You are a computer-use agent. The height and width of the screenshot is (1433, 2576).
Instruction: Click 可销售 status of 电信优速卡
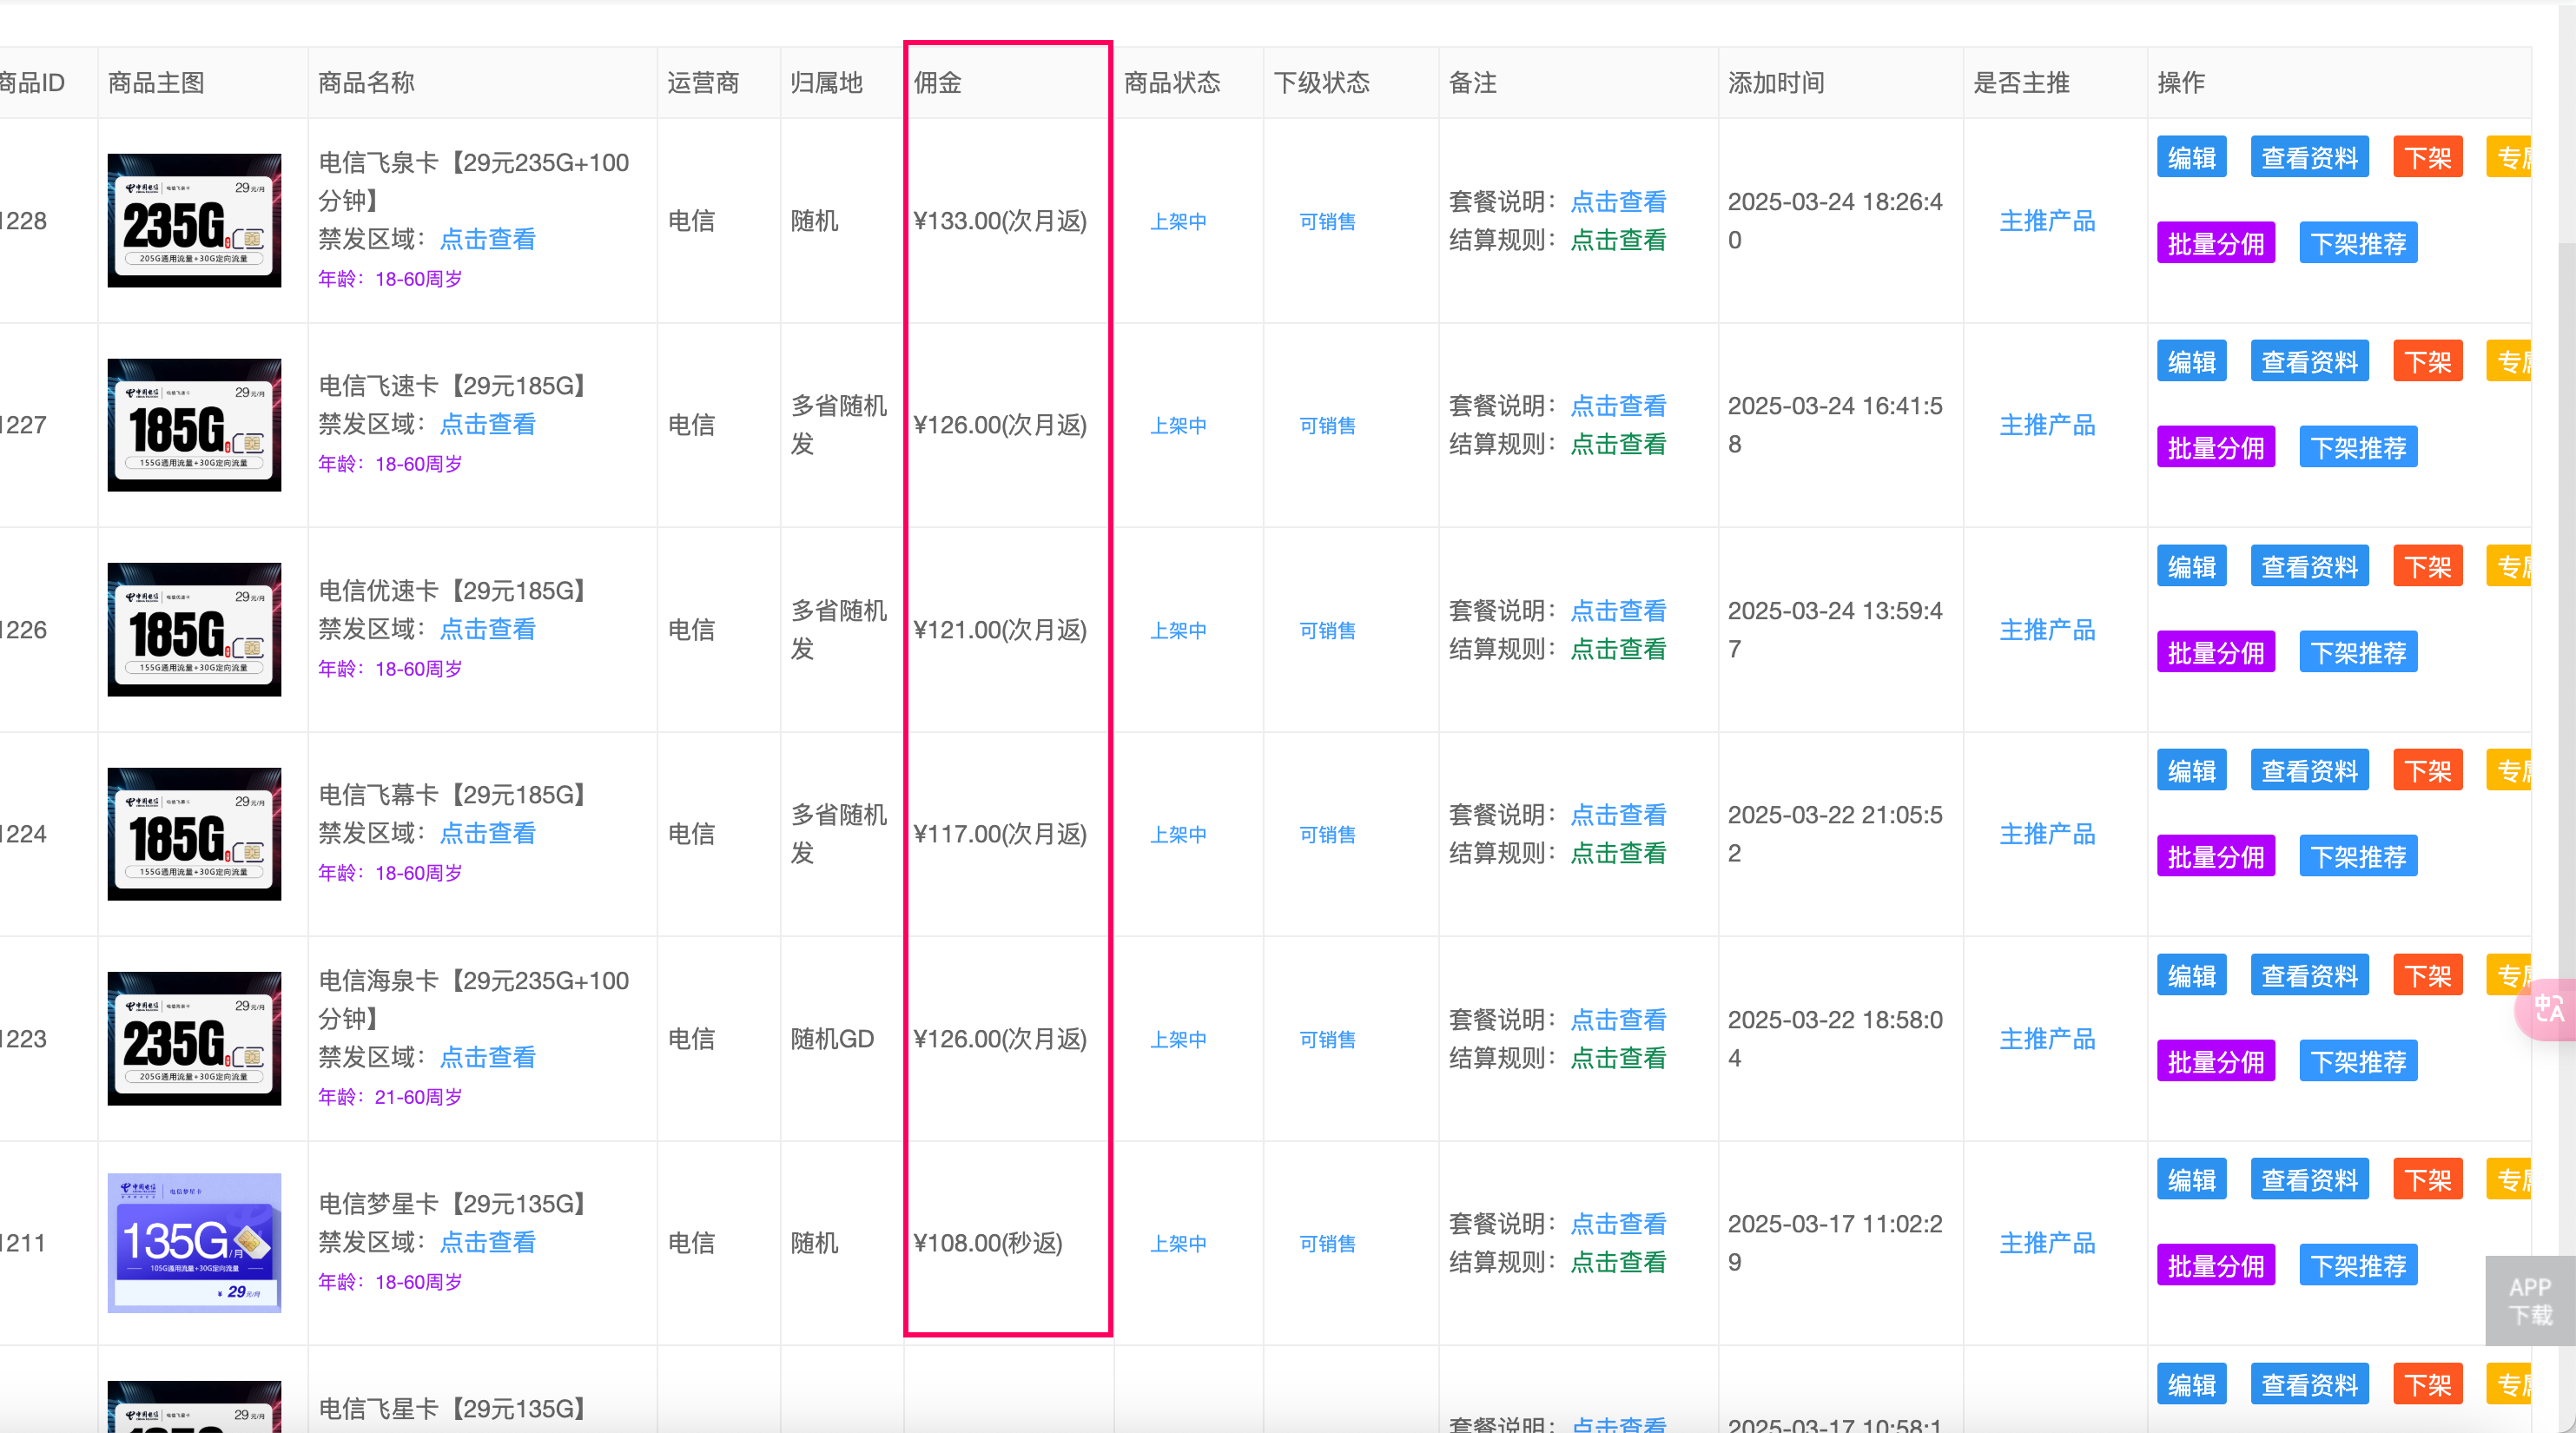point(1327,630)
